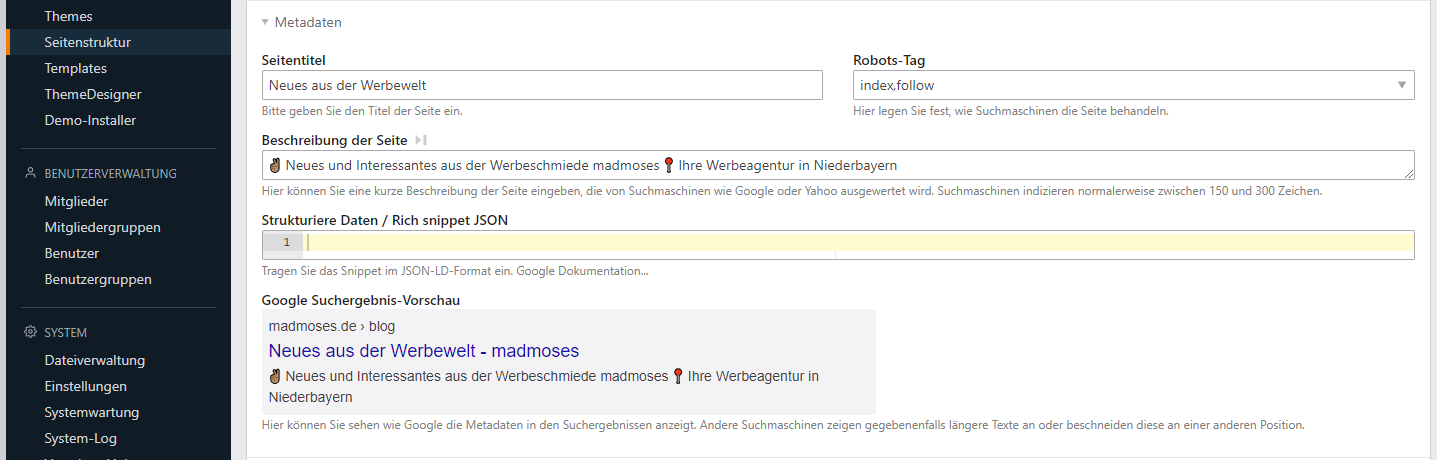Click the gear icon beside SYSTEM
Image resolution: width=1437 pixels, height=460 pixels.
[x=30, y=332]
